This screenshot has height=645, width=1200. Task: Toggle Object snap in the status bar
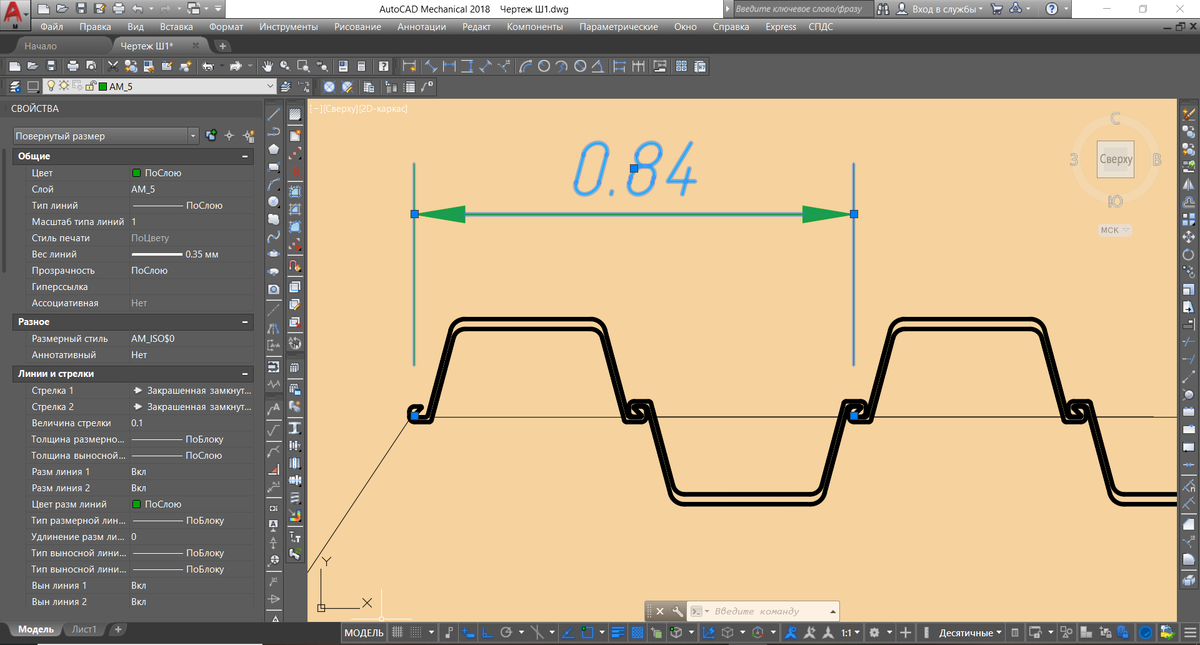pyautogui.click(x=589, y=633)
